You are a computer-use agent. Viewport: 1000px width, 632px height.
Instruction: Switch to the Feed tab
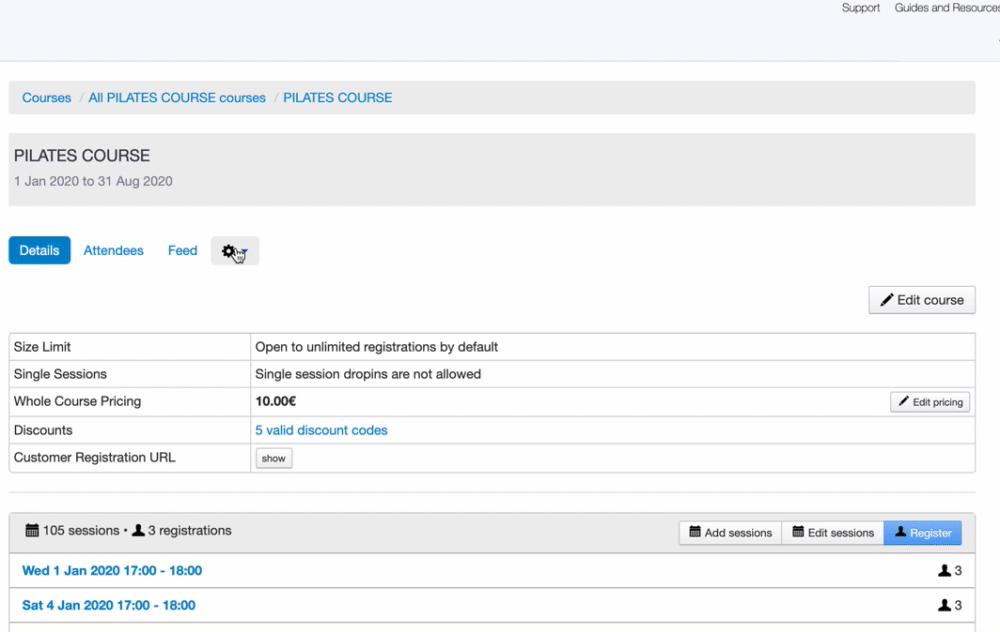[x=182, y=251]
